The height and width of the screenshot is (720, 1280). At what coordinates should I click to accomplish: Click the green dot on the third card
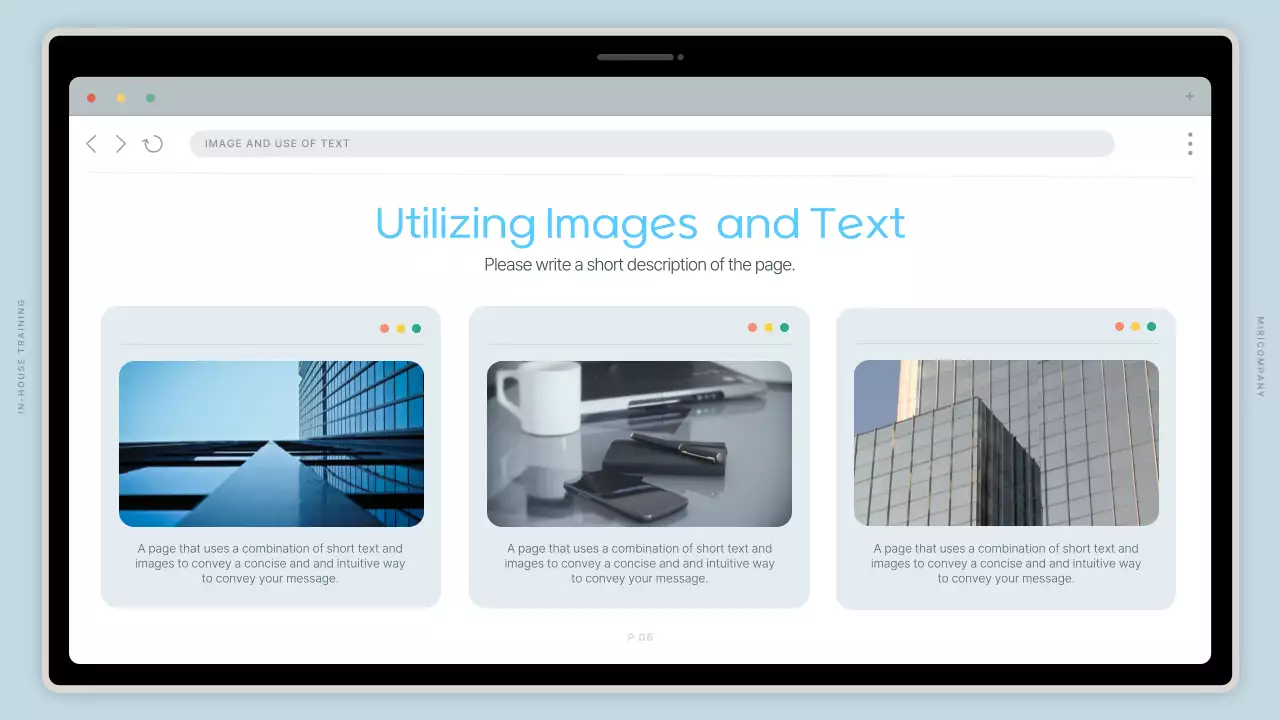(x=1151, y=327)
